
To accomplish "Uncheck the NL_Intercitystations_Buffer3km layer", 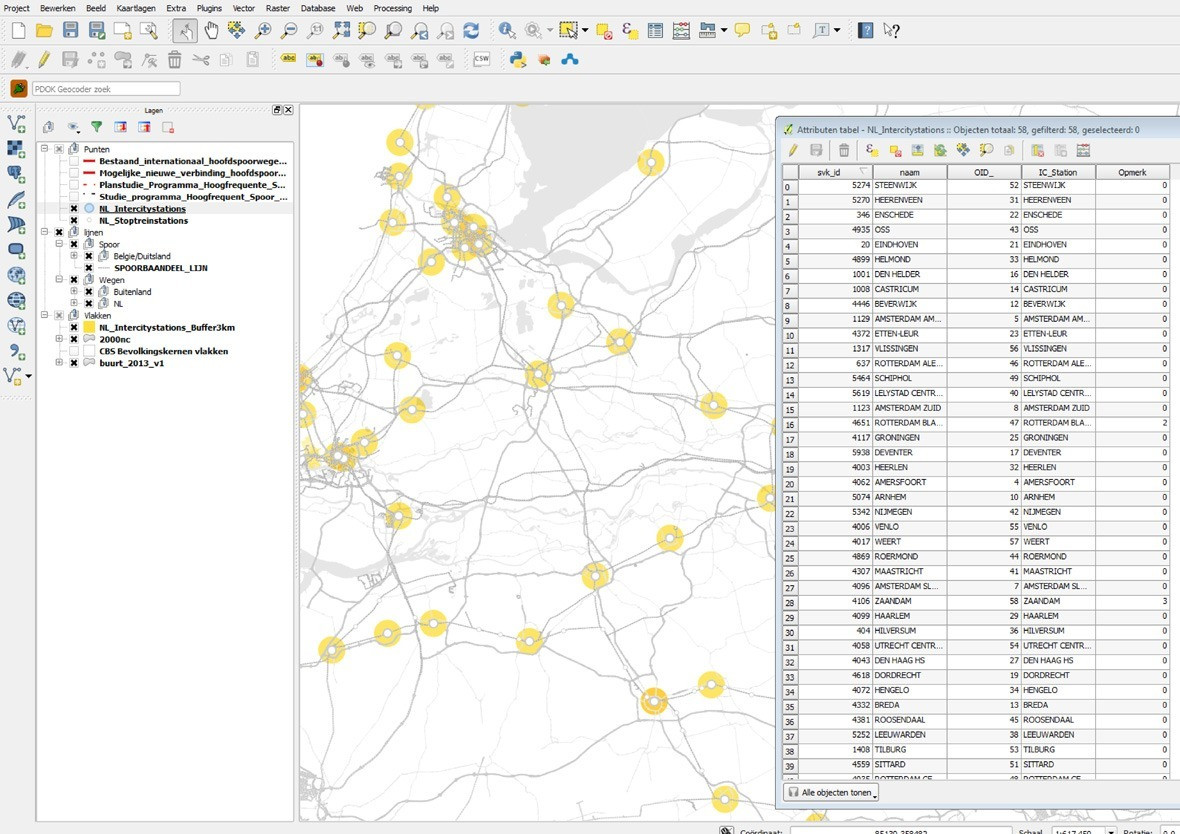I will (74, 327).
